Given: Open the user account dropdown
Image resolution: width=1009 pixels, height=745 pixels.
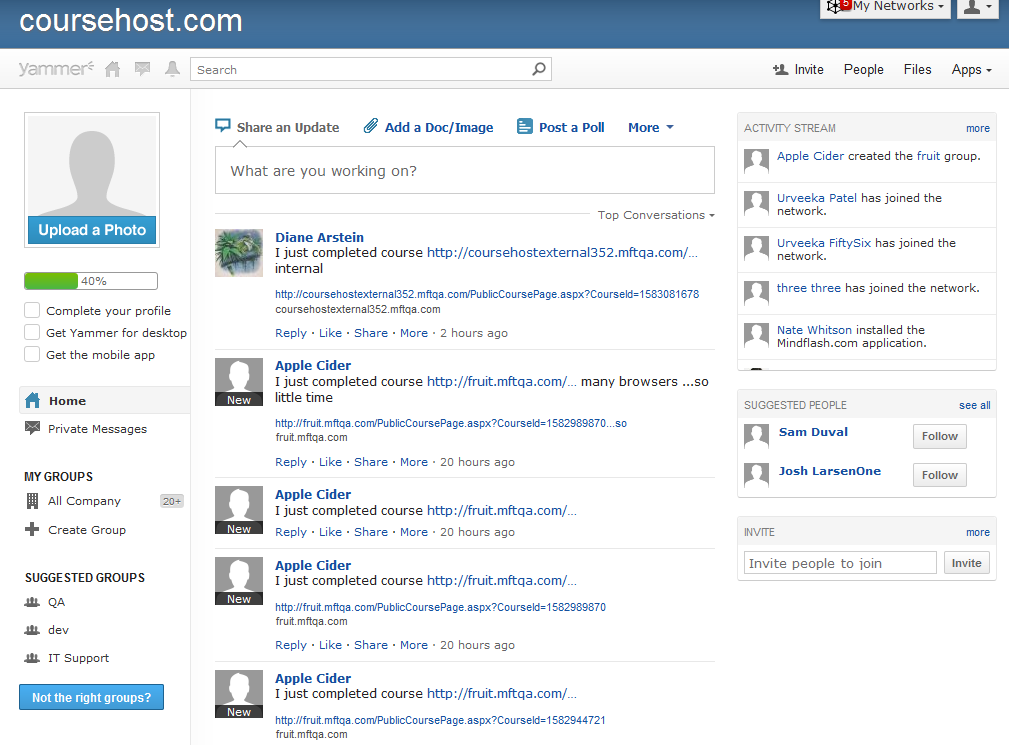Looking at the screenshot, I should (x=978, y=6).
